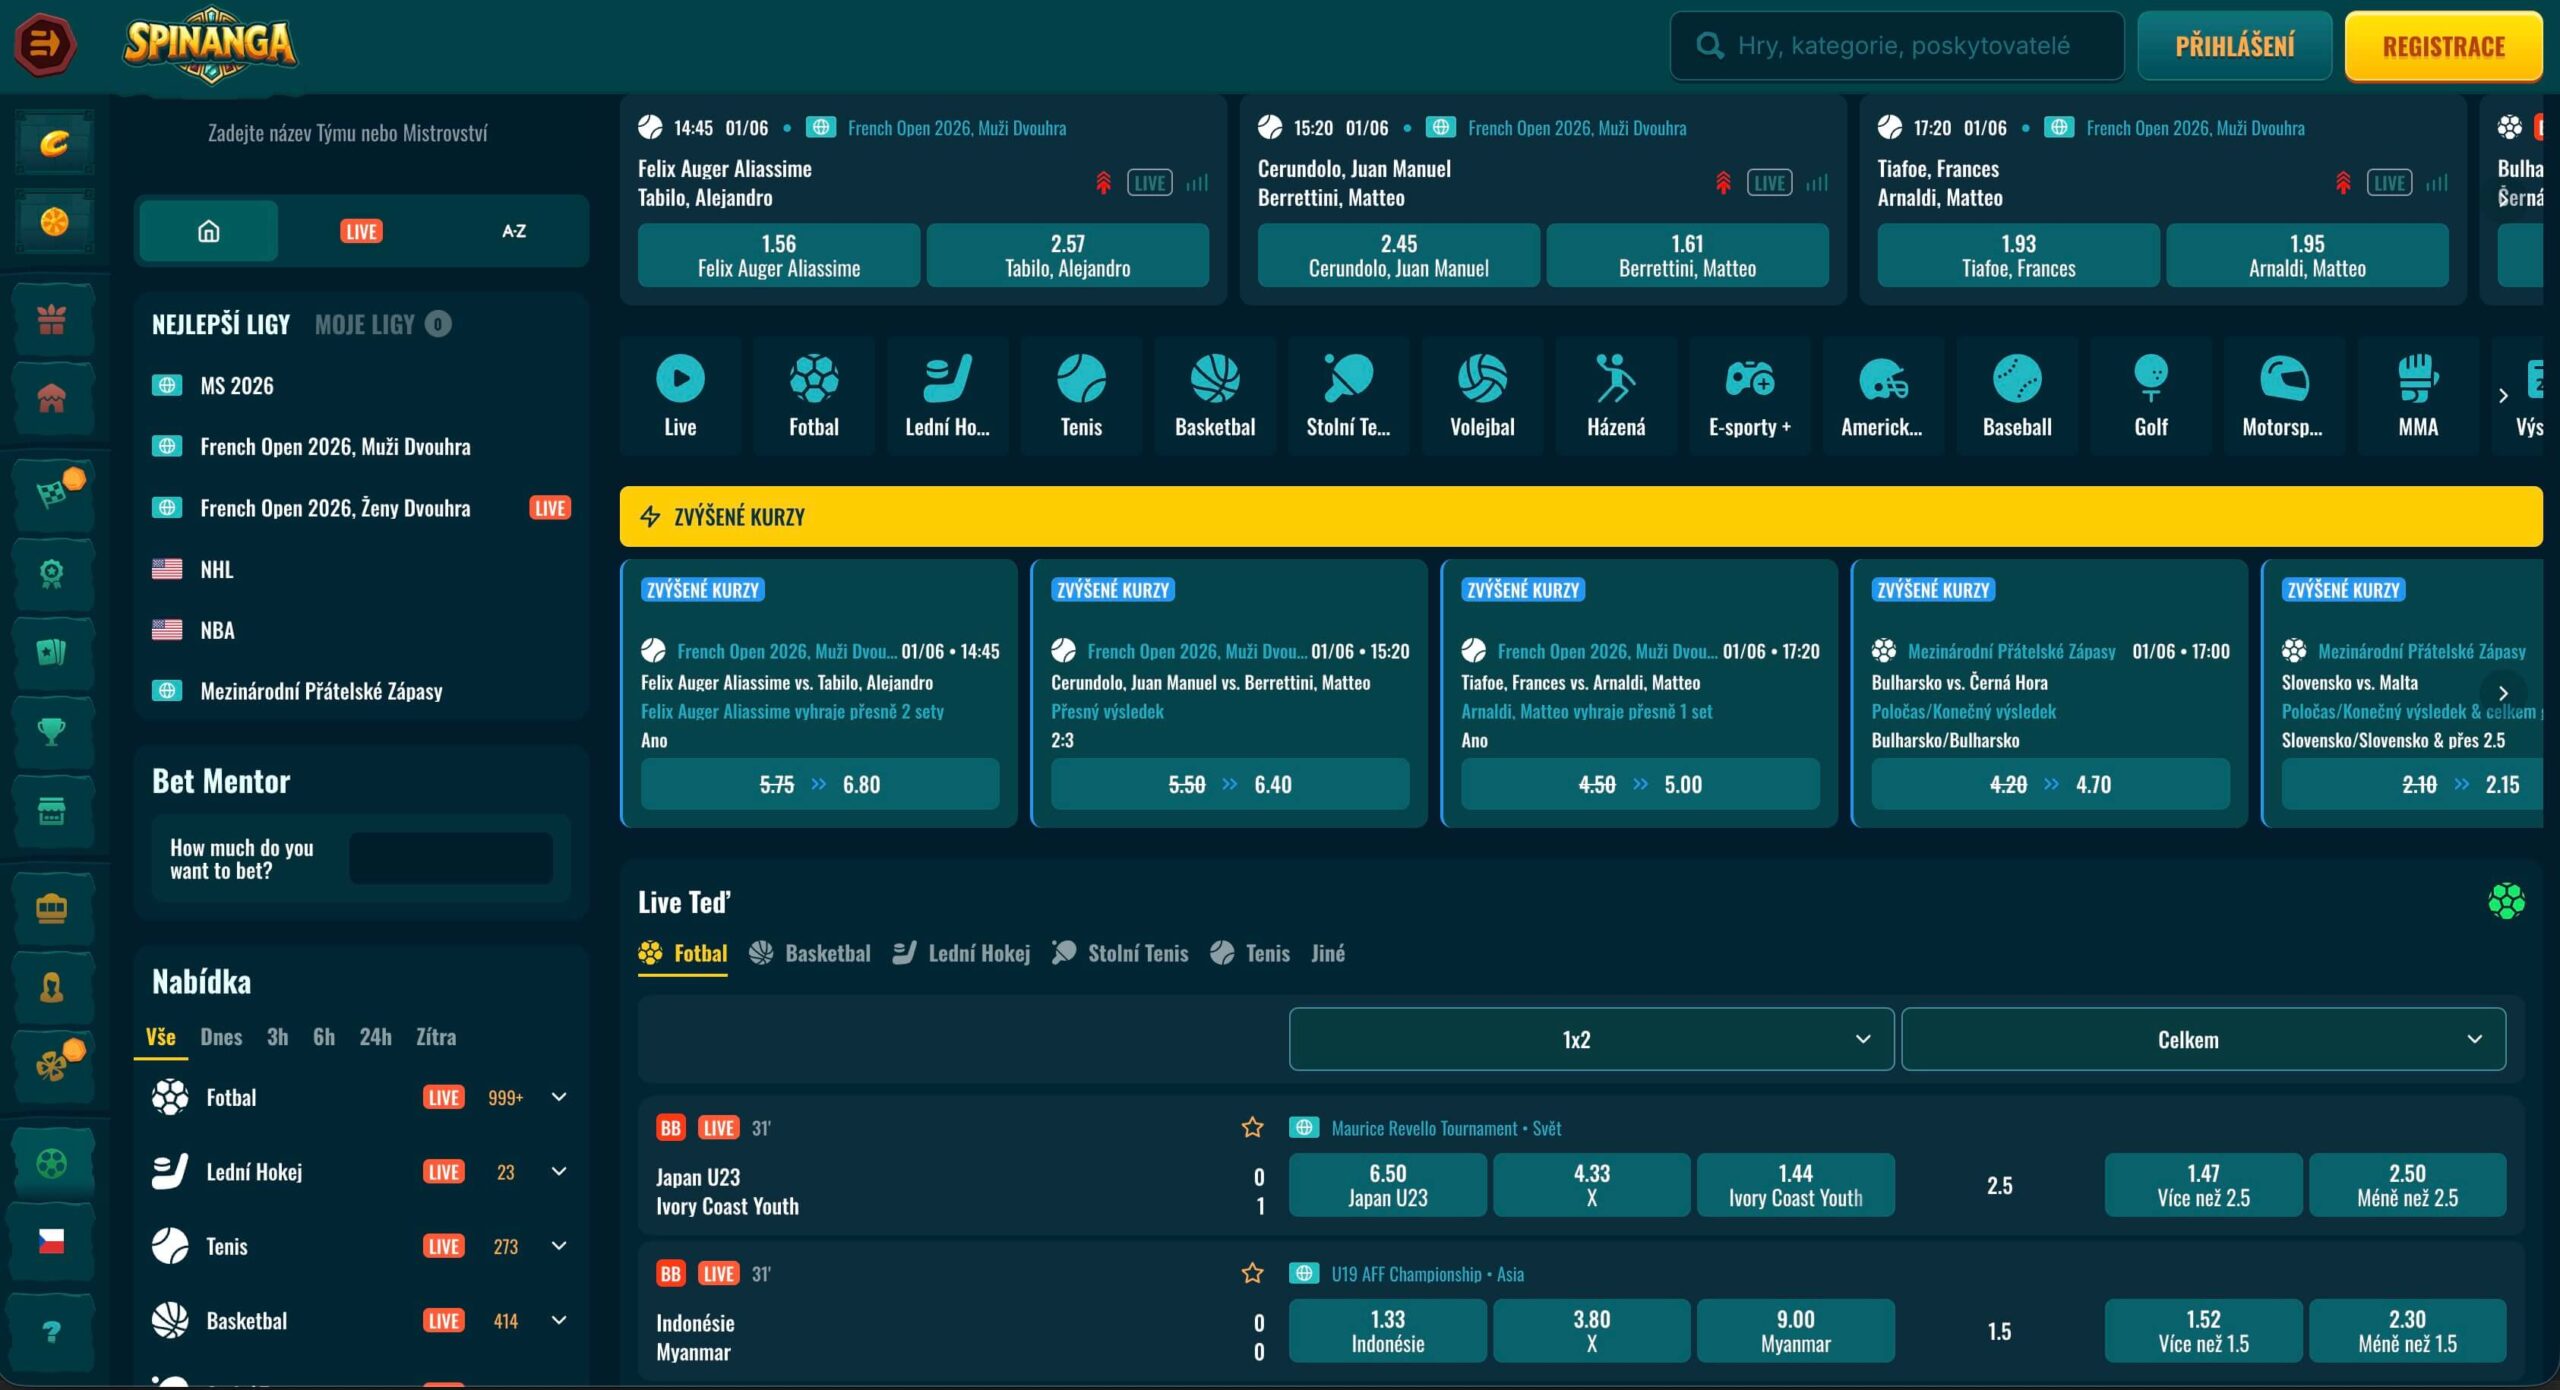This screenshot has width=2560, height=1390.
Task: Open the green soccer ball sidebar icon
Action: click(x=52, y=1163)
